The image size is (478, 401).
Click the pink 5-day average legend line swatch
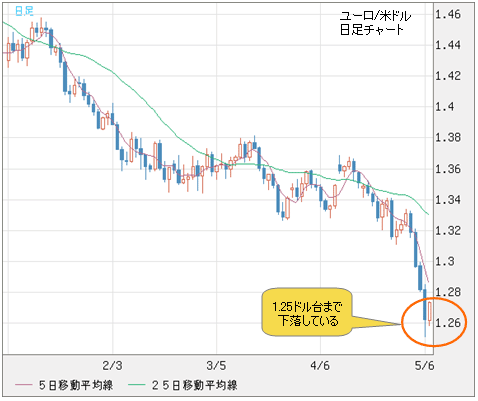[24, 385]
